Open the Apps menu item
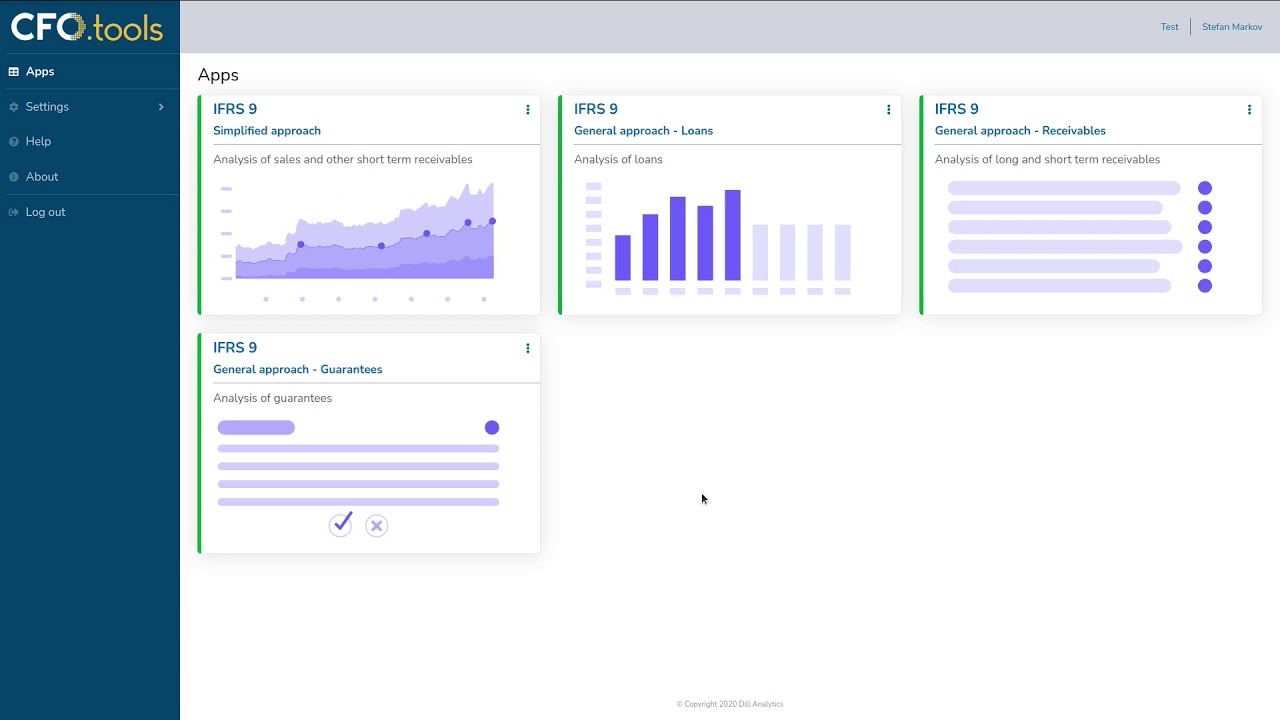The image size is (1280, 720). (90, 72)
